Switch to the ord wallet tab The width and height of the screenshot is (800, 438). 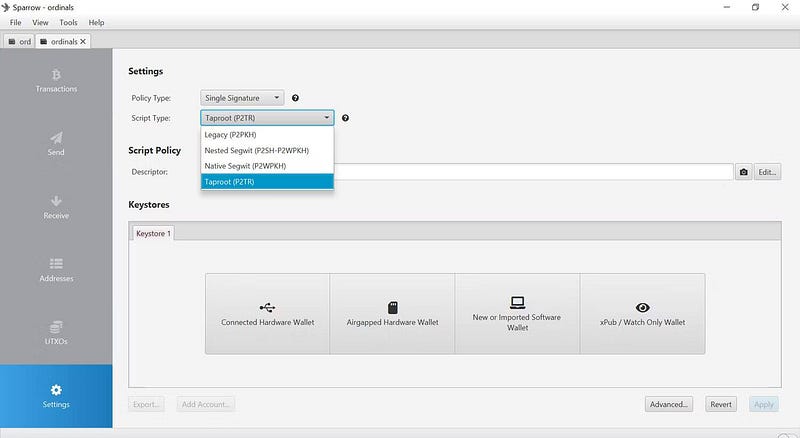(x=22, y=41)
